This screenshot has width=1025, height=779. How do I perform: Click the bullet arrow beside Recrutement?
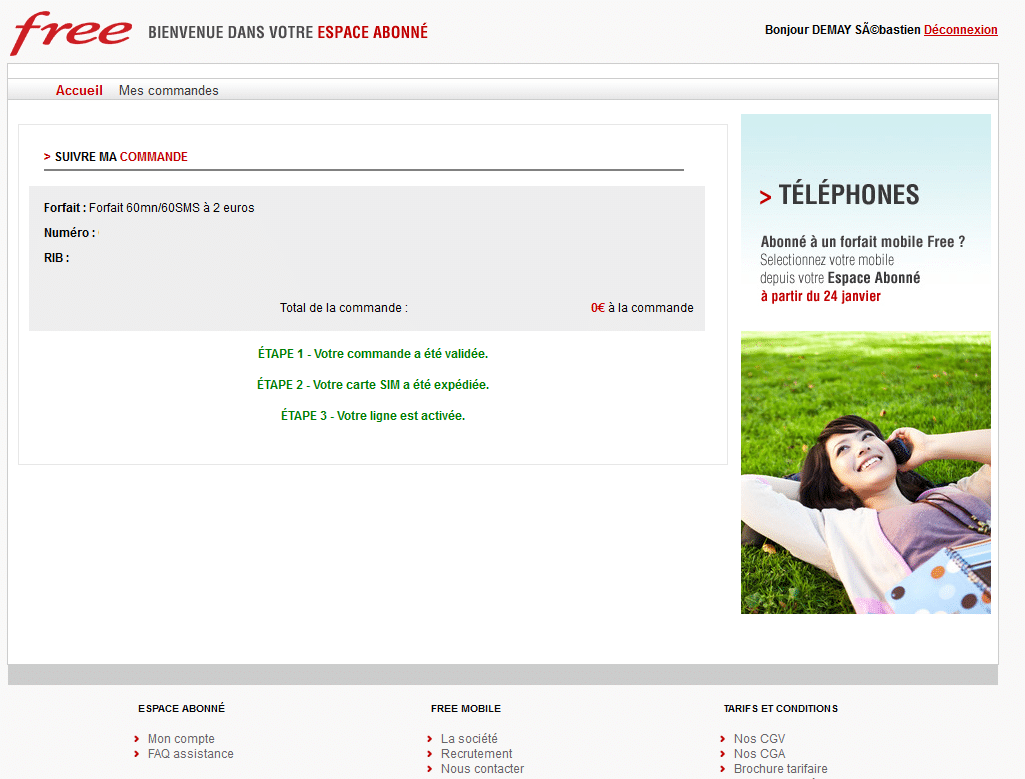(429, 754)
